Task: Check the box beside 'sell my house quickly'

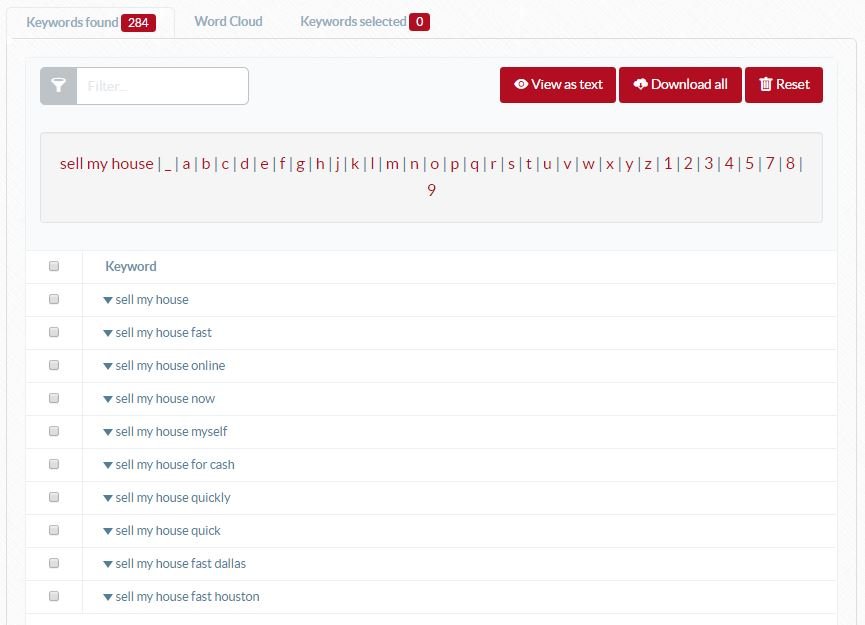Action: (54, 497)
